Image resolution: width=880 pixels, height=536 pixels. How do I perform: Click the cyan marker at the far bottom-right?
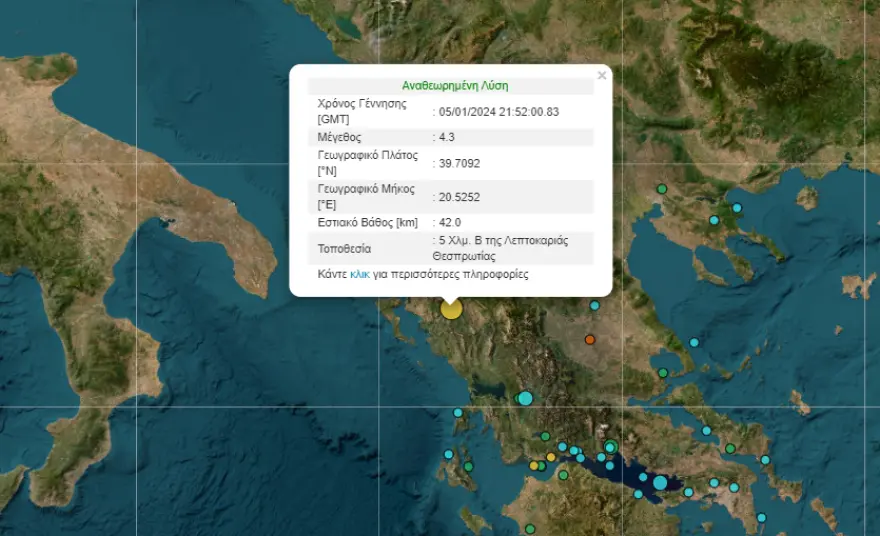pos(762,517)
